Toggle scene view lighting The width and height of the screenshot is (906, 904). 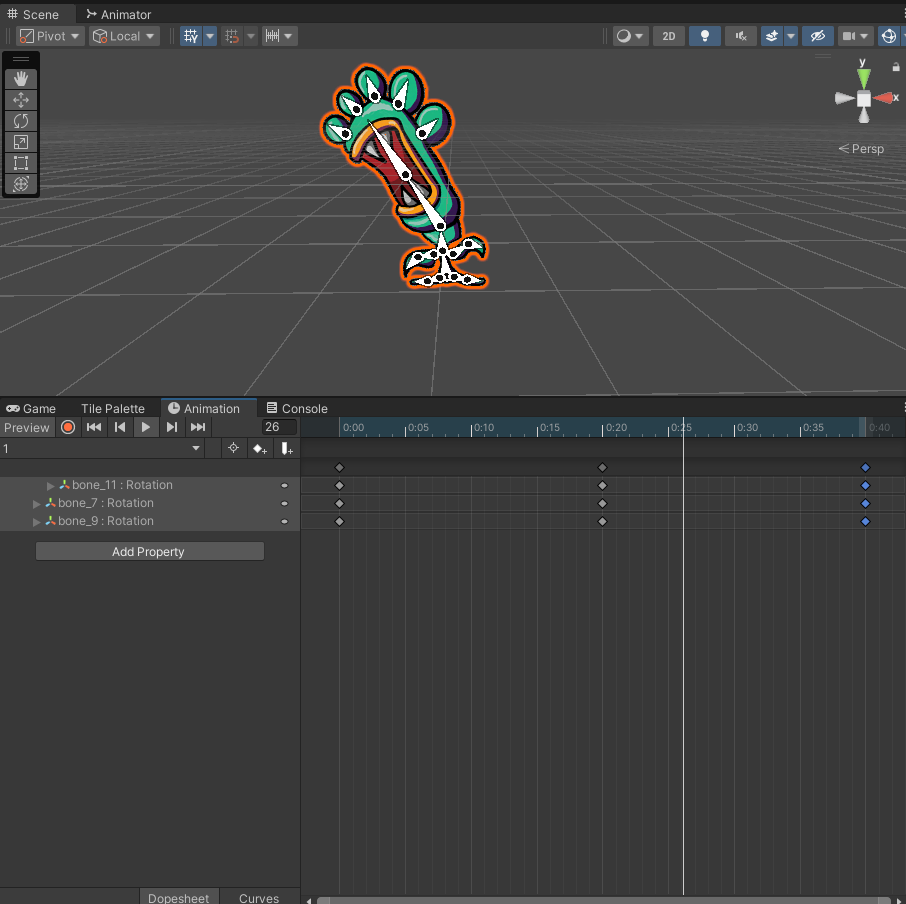705,35
